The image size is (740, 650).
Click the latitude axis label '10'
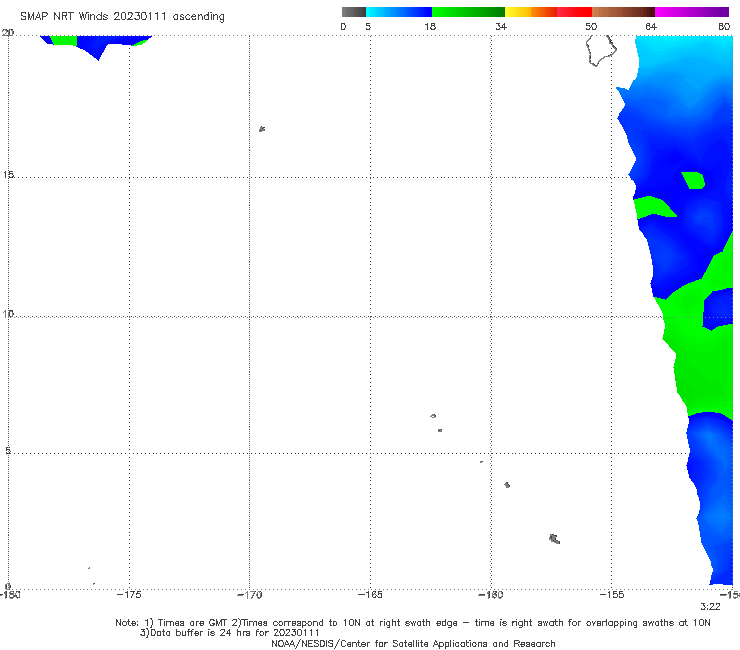pyautogui.click(x=8, y=313)
